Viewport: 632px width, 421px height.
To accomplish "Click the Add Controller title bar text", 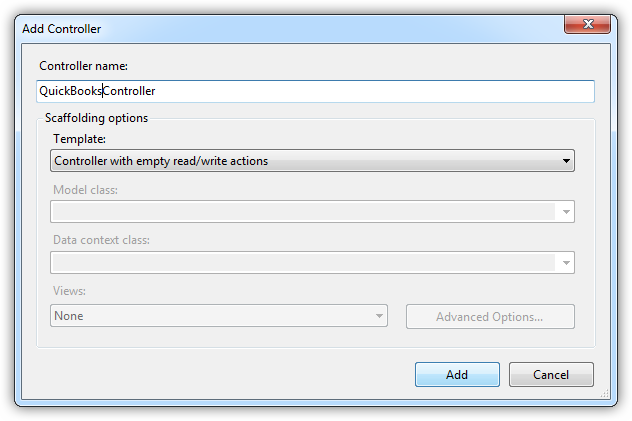I will [x=61, y=29].
